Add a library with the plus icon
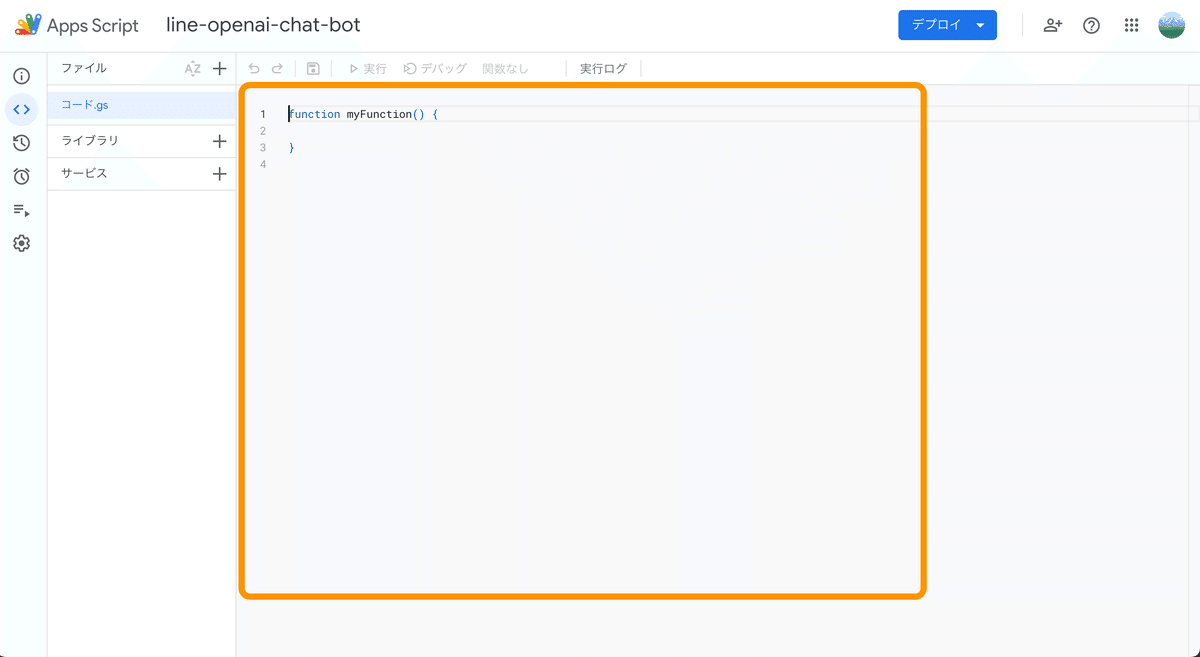 pos(220,141)
